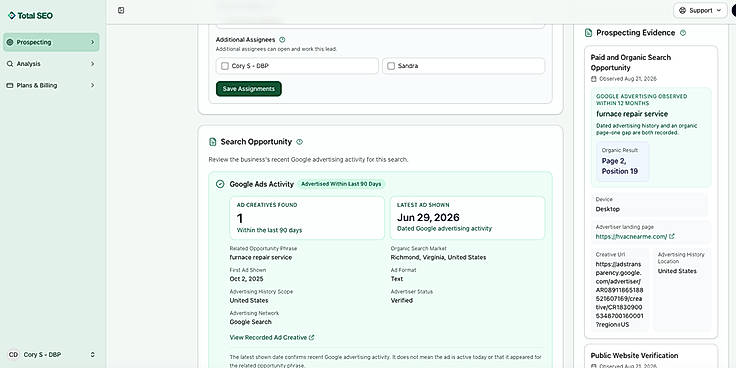Click the Latest Ad Shown card

click(x=468, y=218)
